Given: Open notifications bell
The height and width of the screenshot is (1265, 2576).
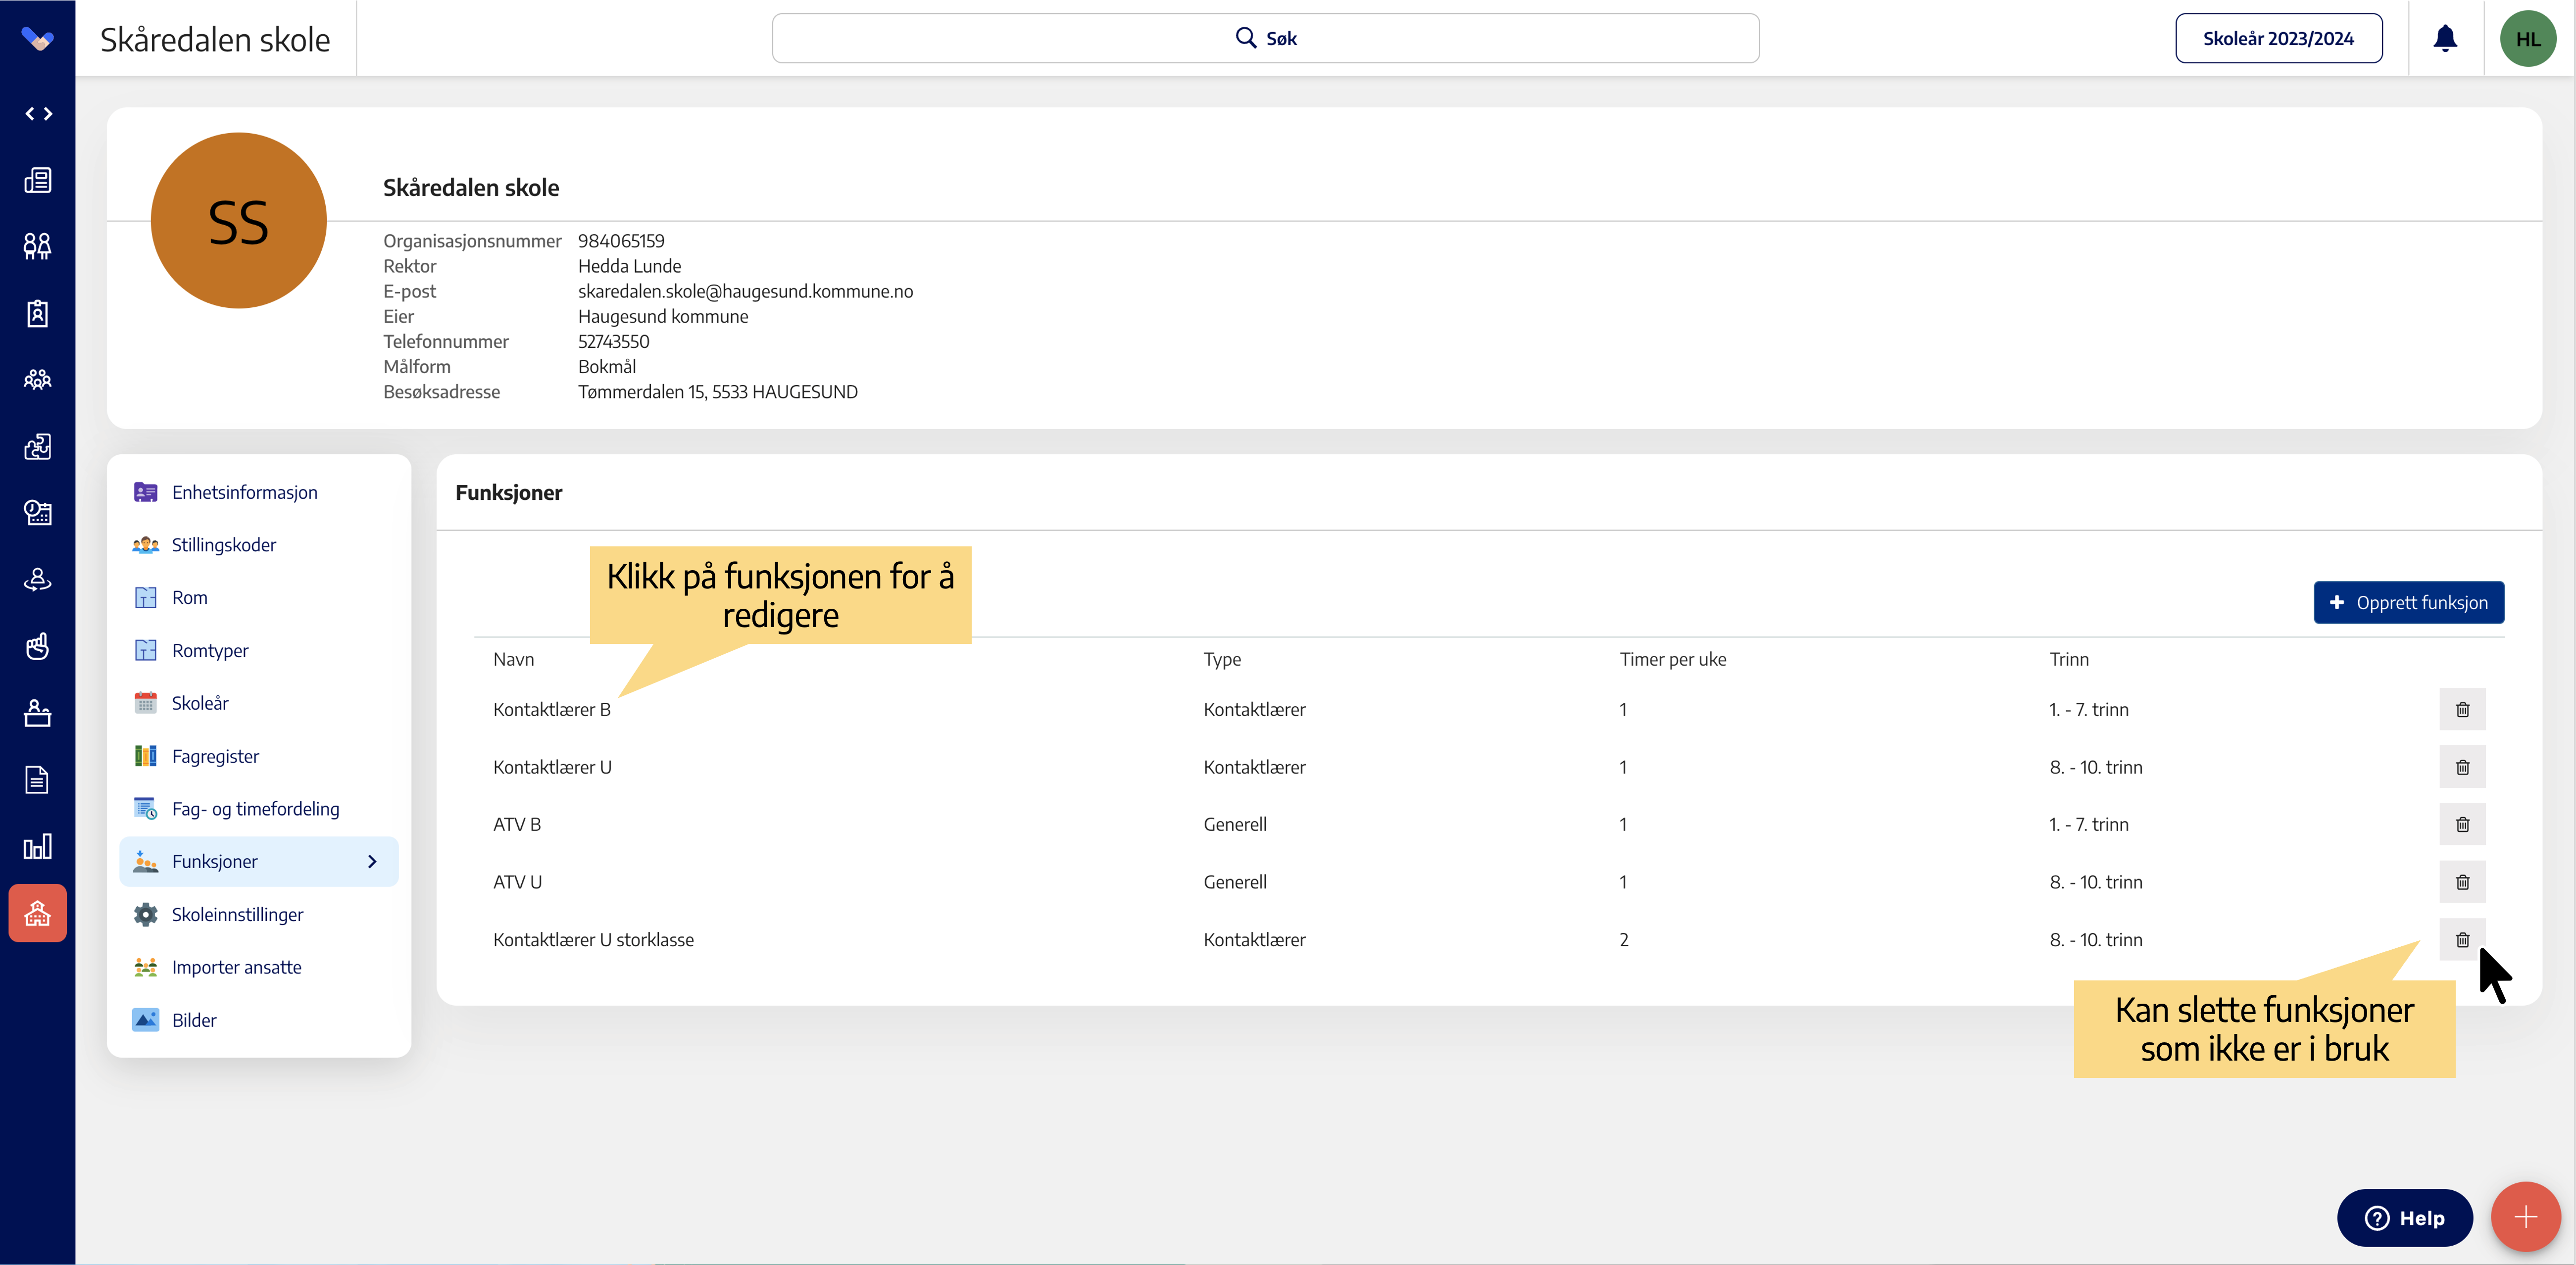Looking at the screenshot, I should [x=2445, y=38].
